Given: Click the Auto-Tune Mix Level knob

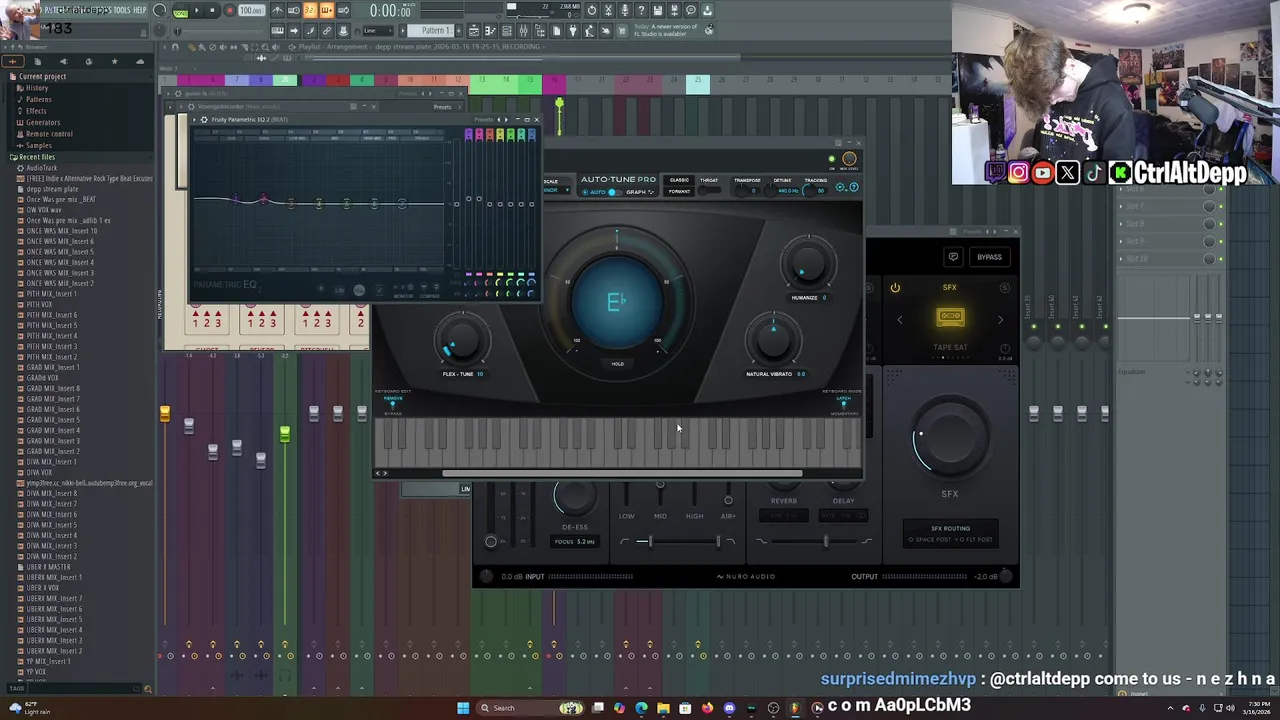Looking at the screenshot, I should point(849,158).
